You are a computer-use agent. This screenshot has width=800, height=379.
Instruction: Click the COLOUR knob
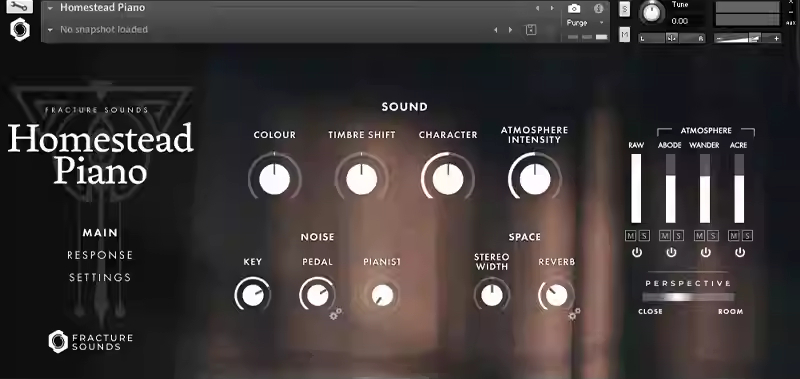274,179
